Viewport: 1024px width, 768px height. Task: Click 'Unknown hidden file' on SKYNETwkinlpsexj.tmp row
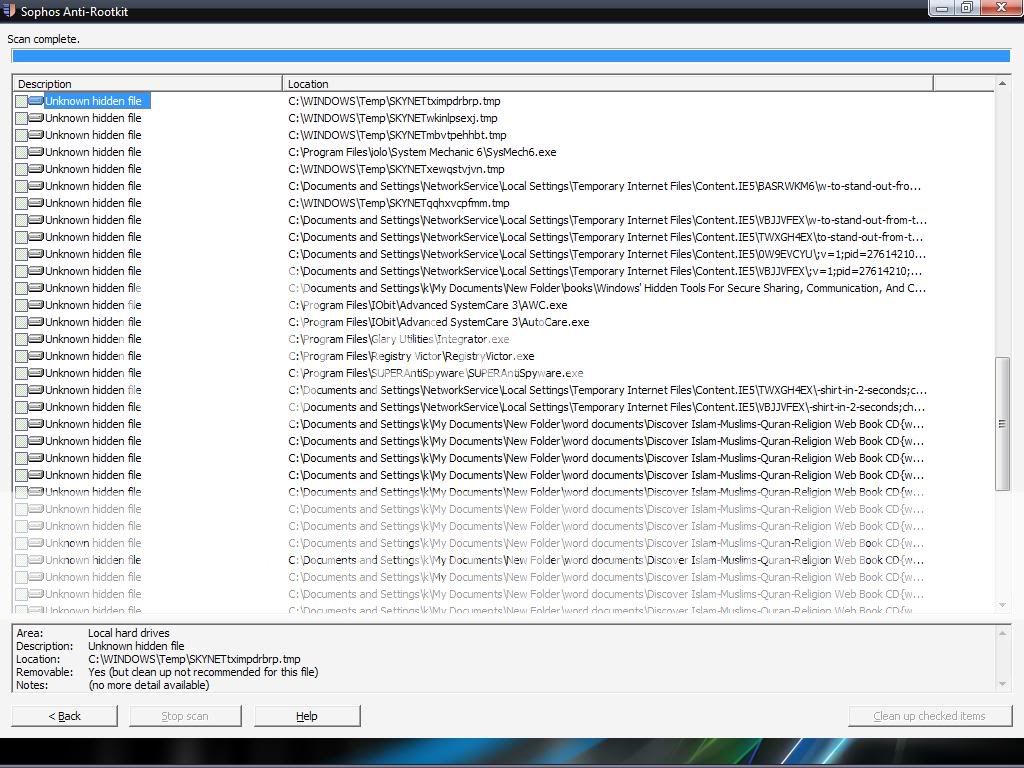[93, 118]
